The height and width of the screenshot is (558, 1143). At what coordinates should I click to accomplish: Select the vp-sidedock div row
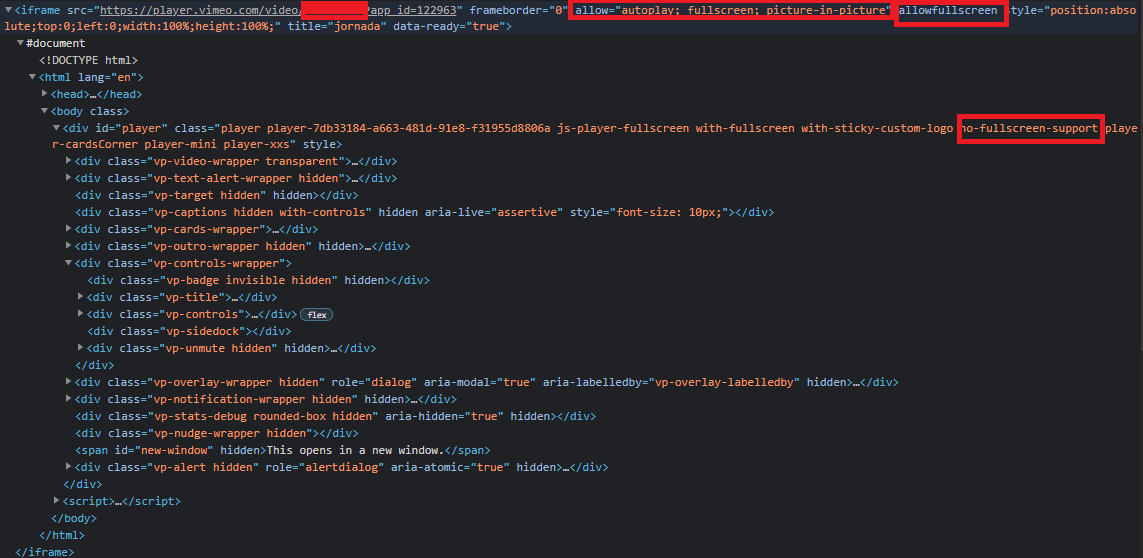(x=189, y=331)
